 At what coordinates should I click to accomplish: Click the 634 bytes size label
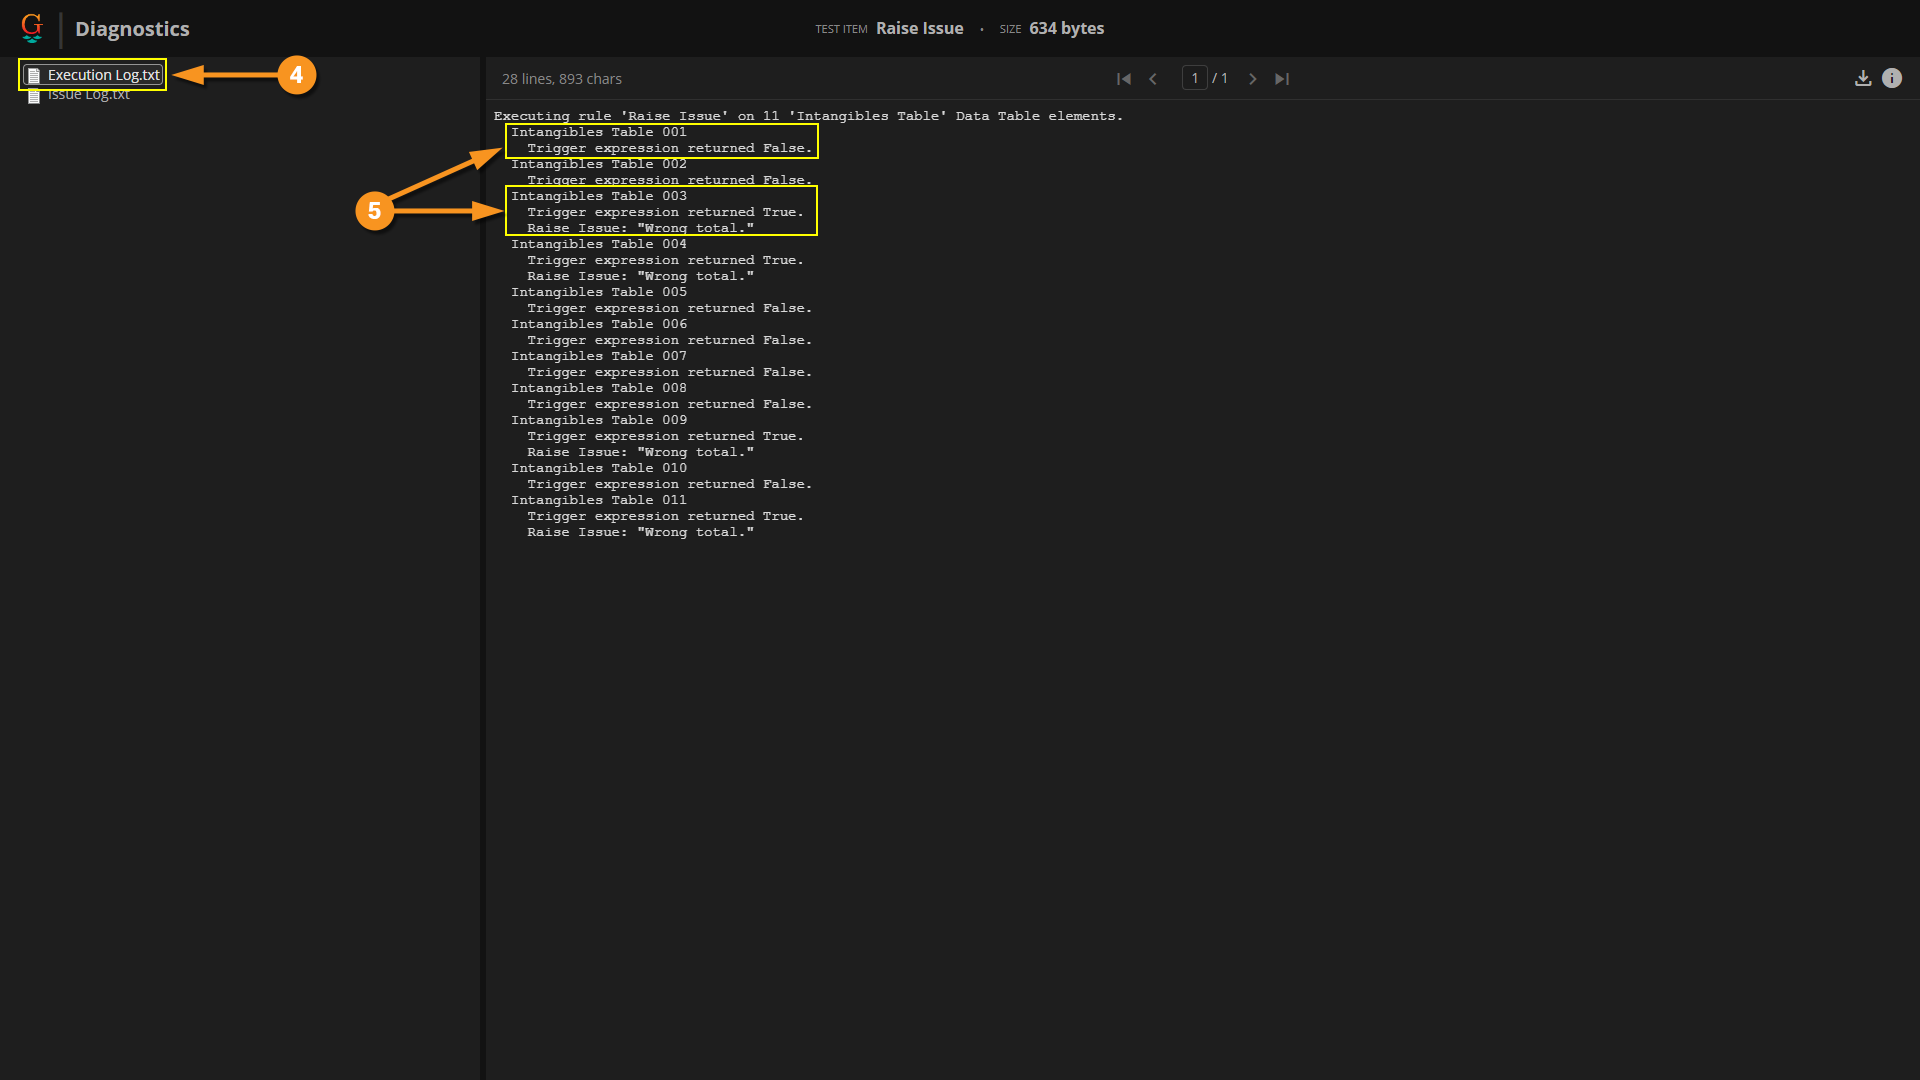pyautogui.click(x=1066, y=28)
